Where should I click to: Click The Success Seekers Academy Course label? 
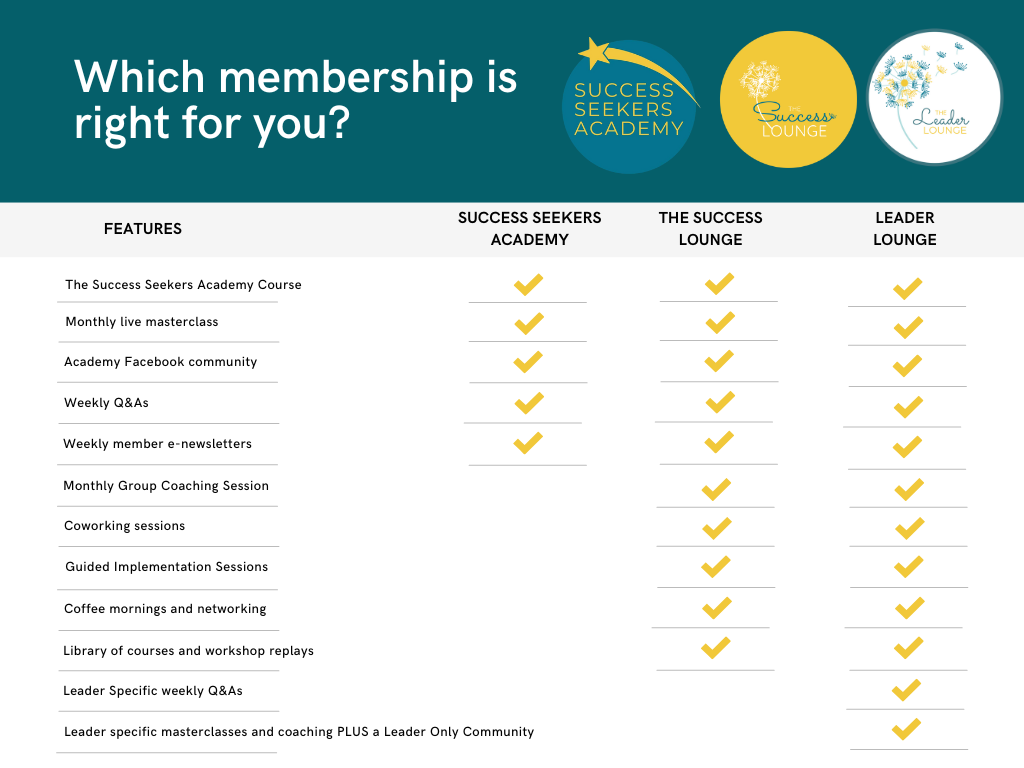coord(183,285)
